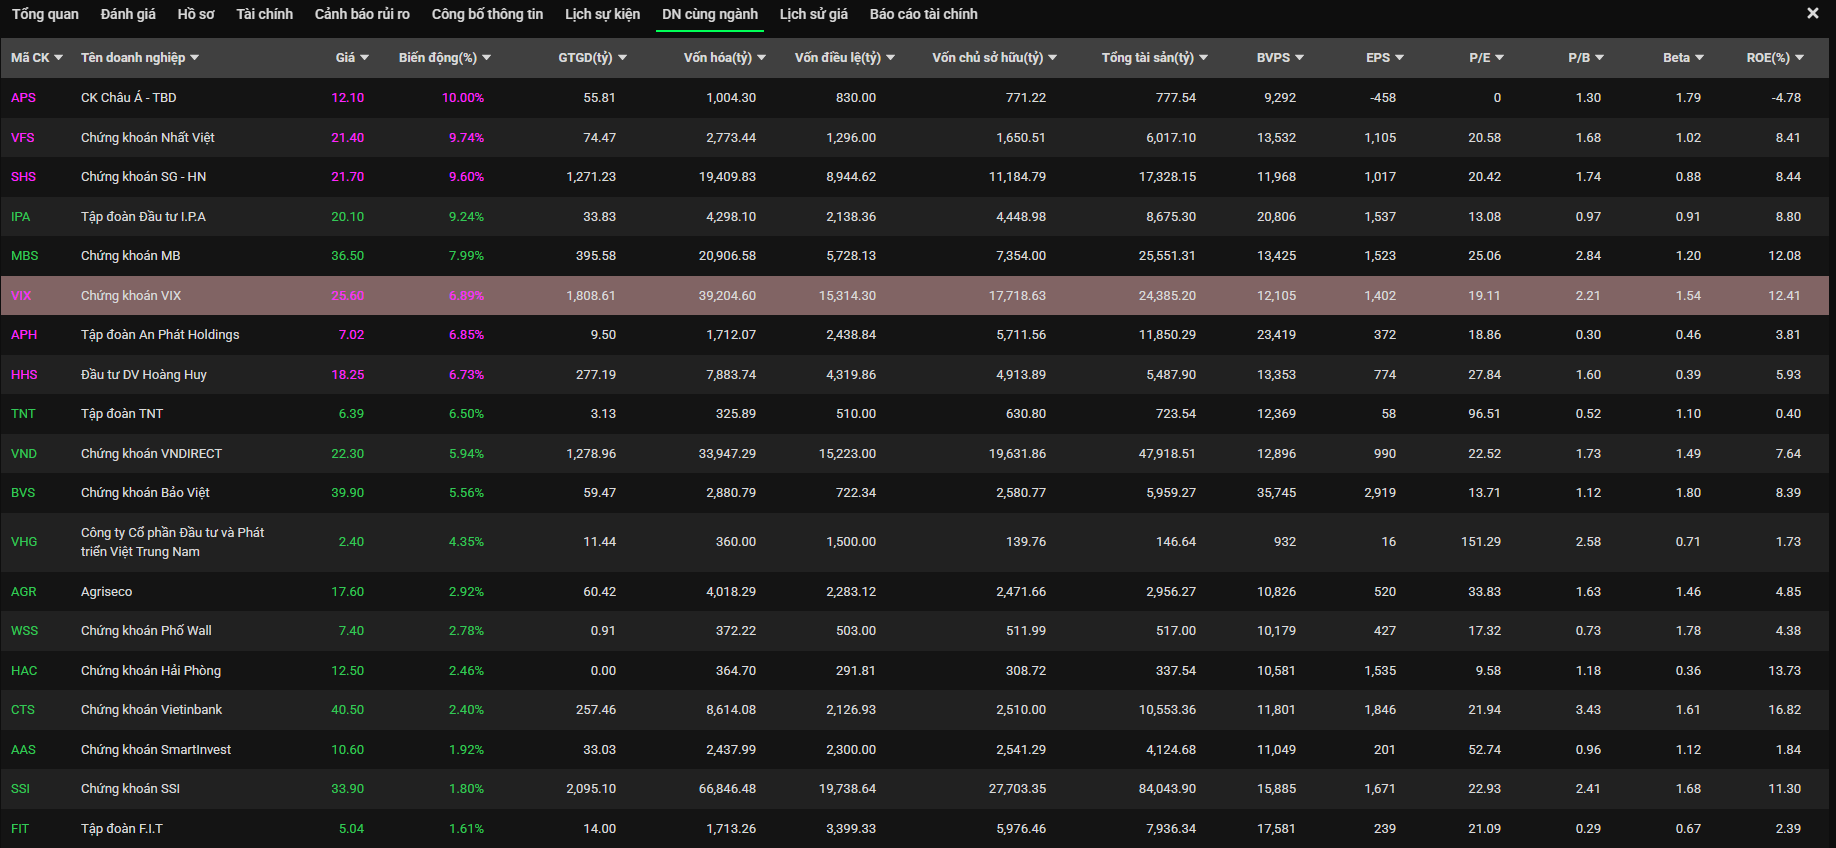Select company name Chứng khoán Bảo Việt
Viewport: 1836px width, 848px height.
click(x=145, y=493)
